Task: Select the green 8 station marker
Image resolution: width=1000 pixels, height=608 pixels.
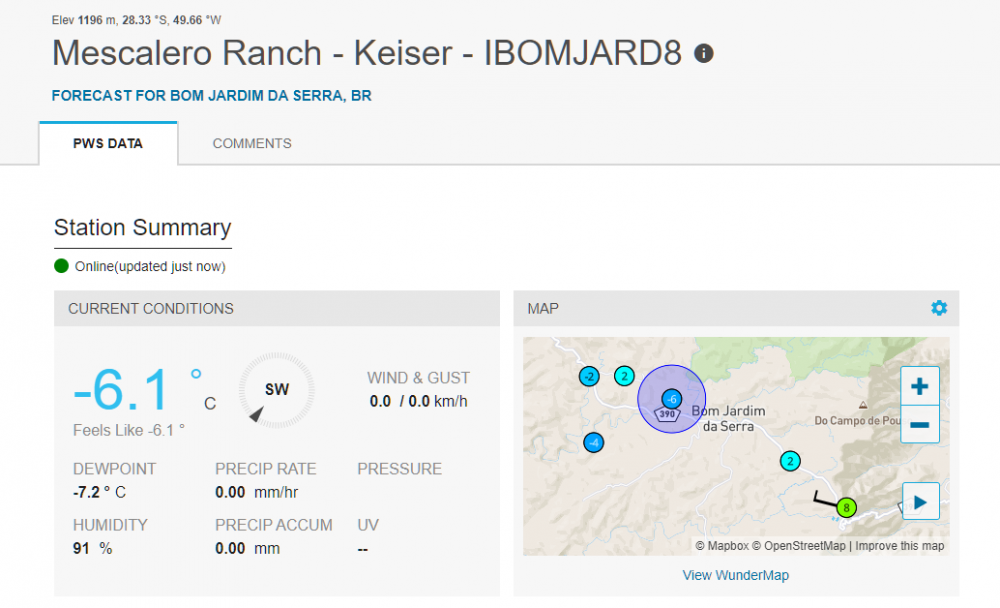Action: coord(846,507)
